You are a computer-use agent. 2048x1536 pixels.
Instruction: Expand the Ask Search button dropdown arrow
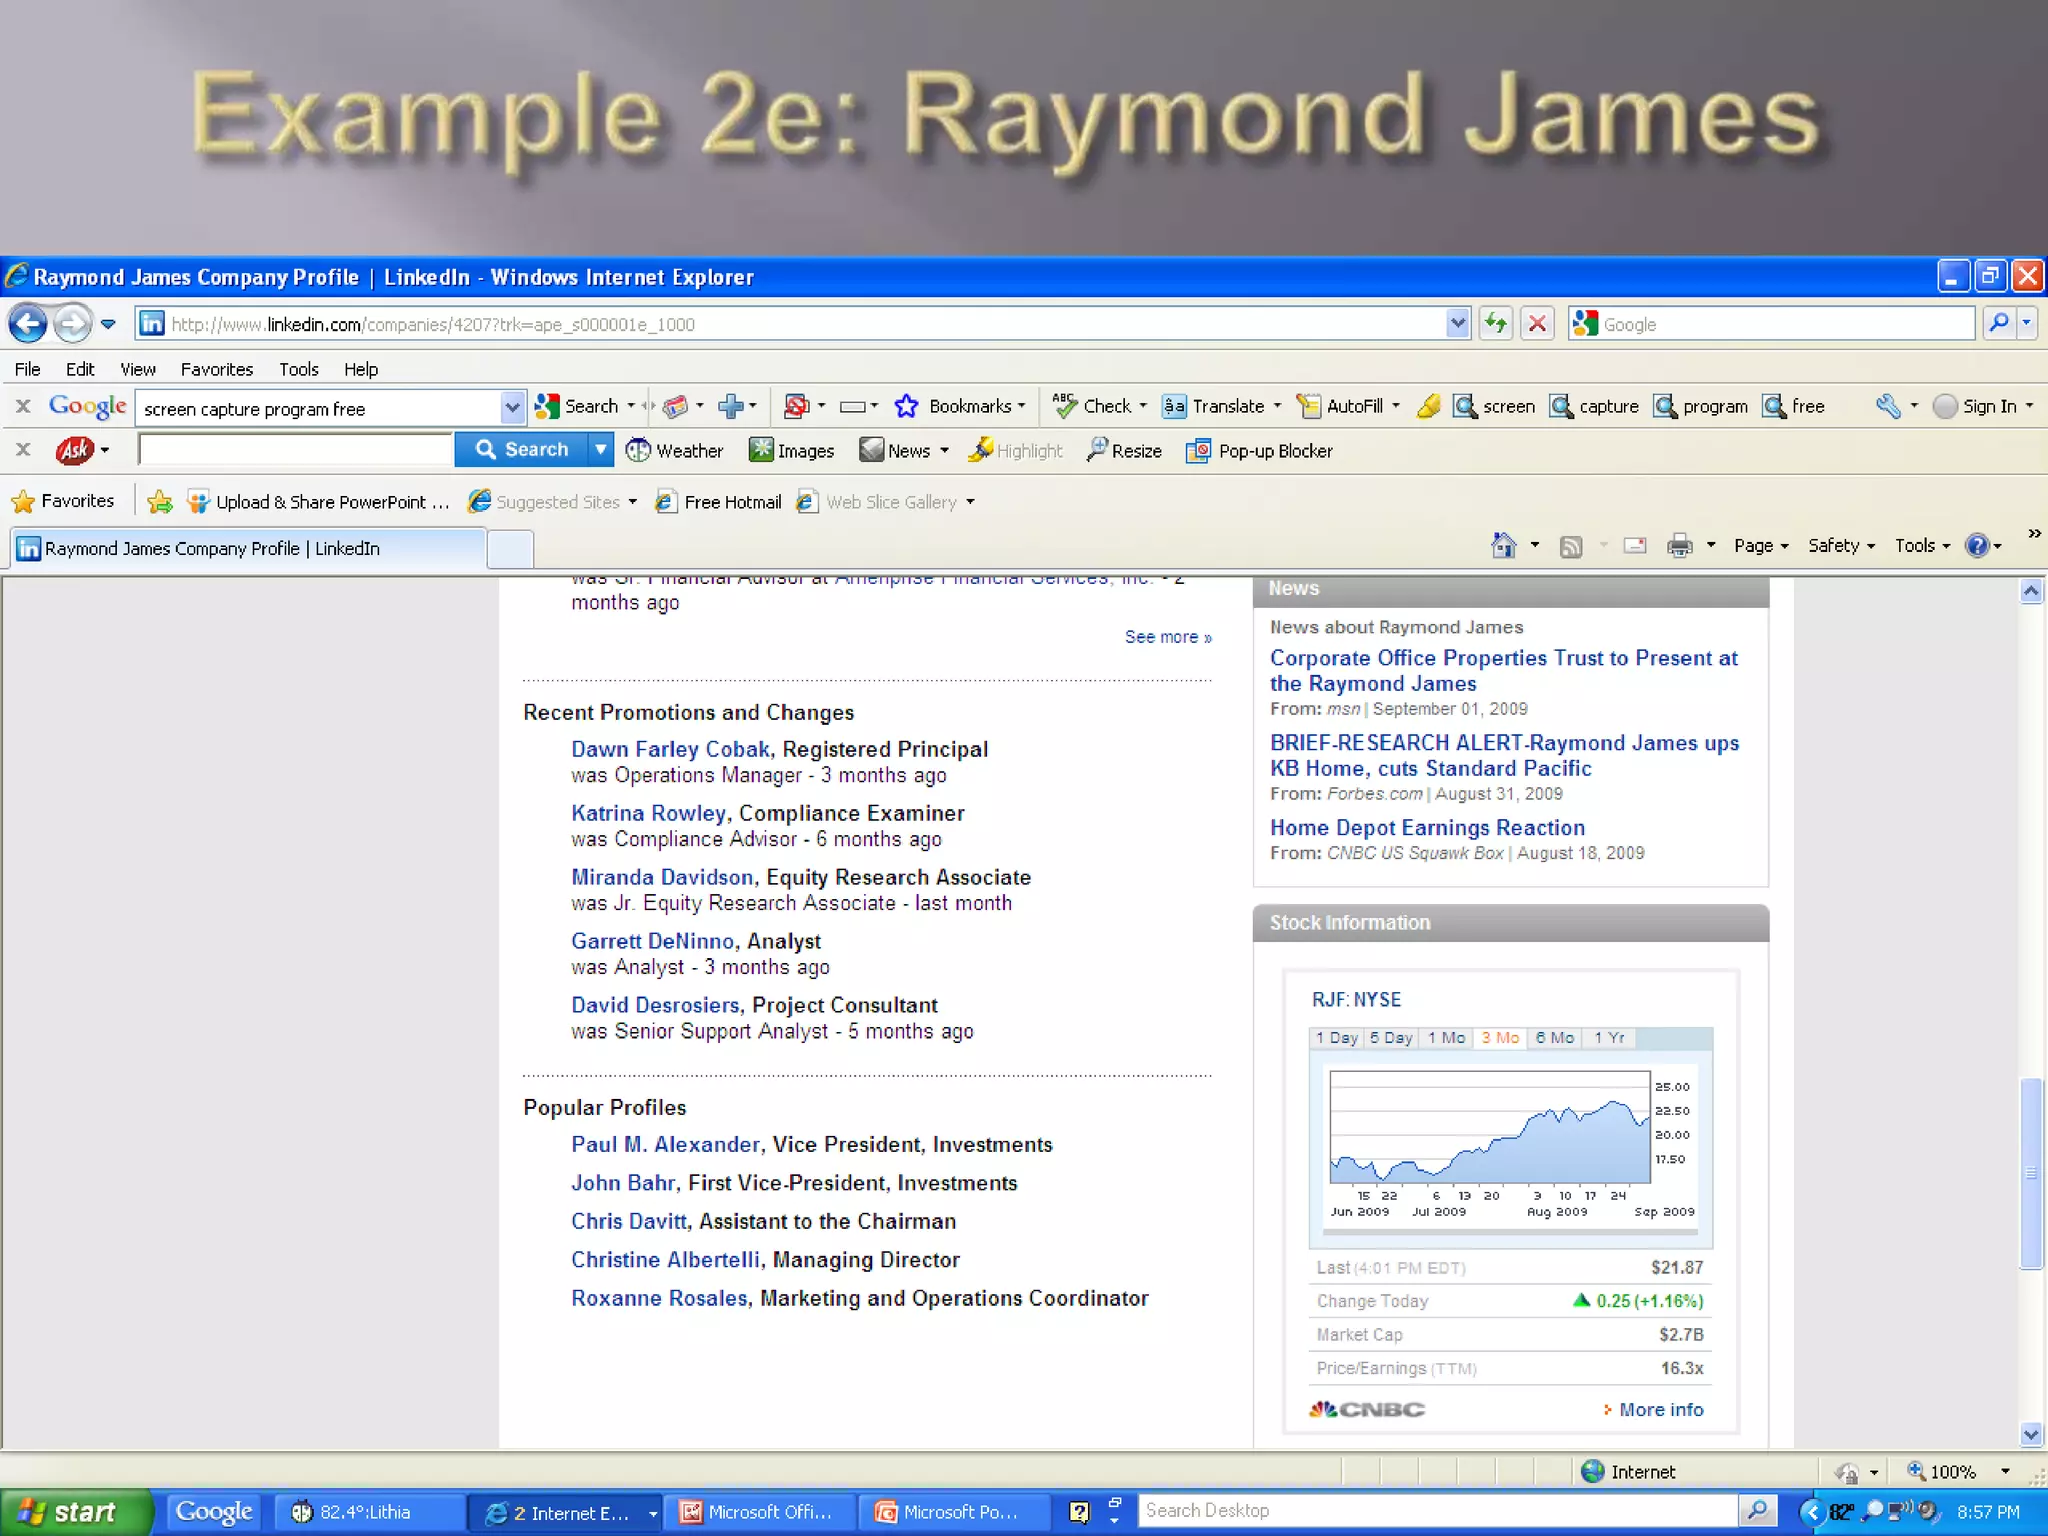600,450
